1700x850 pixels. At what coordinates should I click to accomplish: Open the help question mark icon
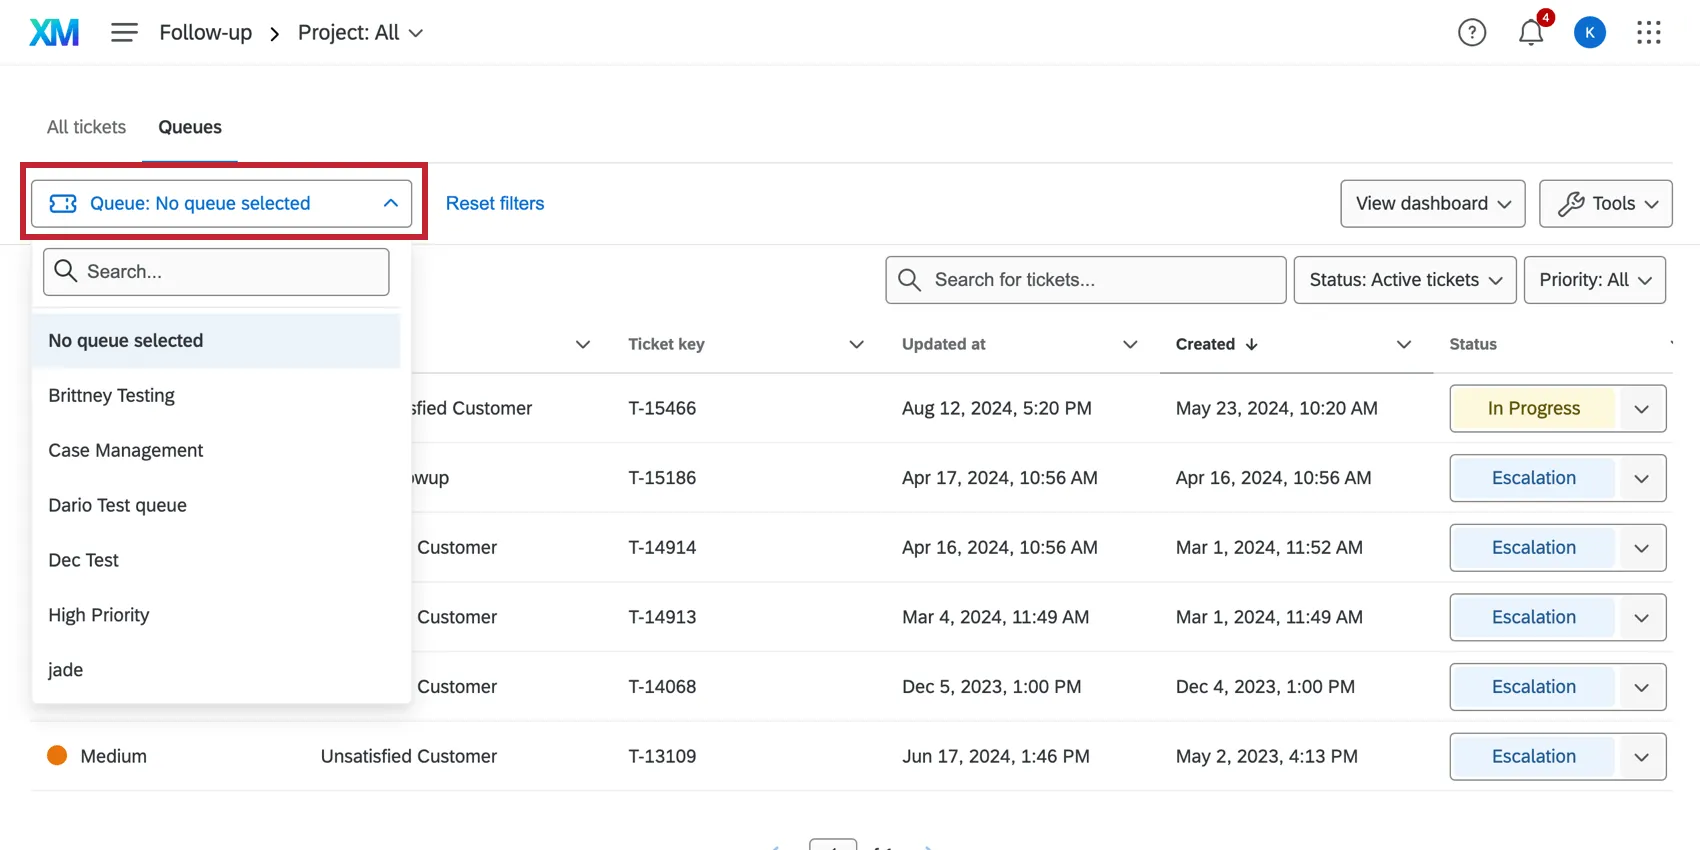1471,33
